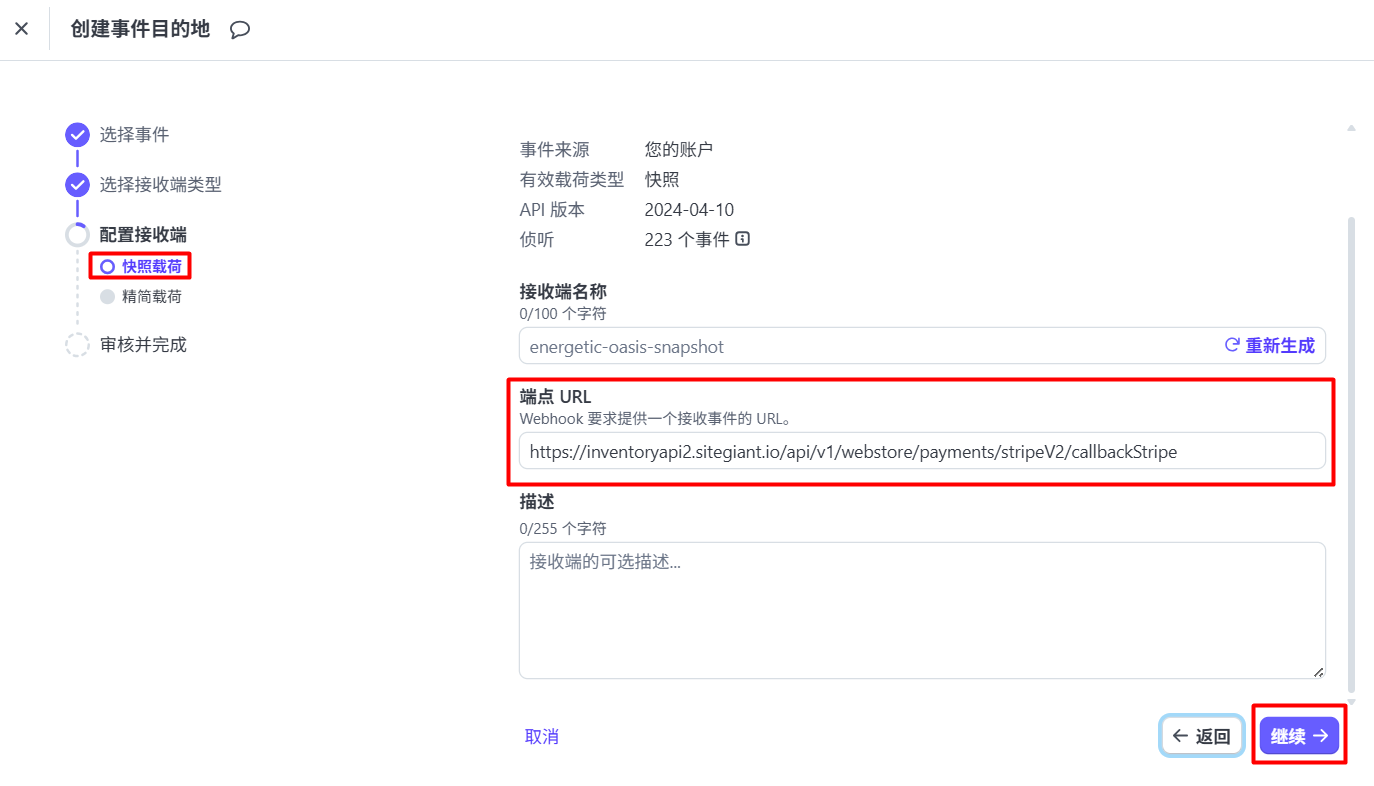The width and height of the screenshot is (1374, 786).
Task: Close the 创建事件目的地 dialog with X
Action: pyautogui.click(x=22, y=29)
